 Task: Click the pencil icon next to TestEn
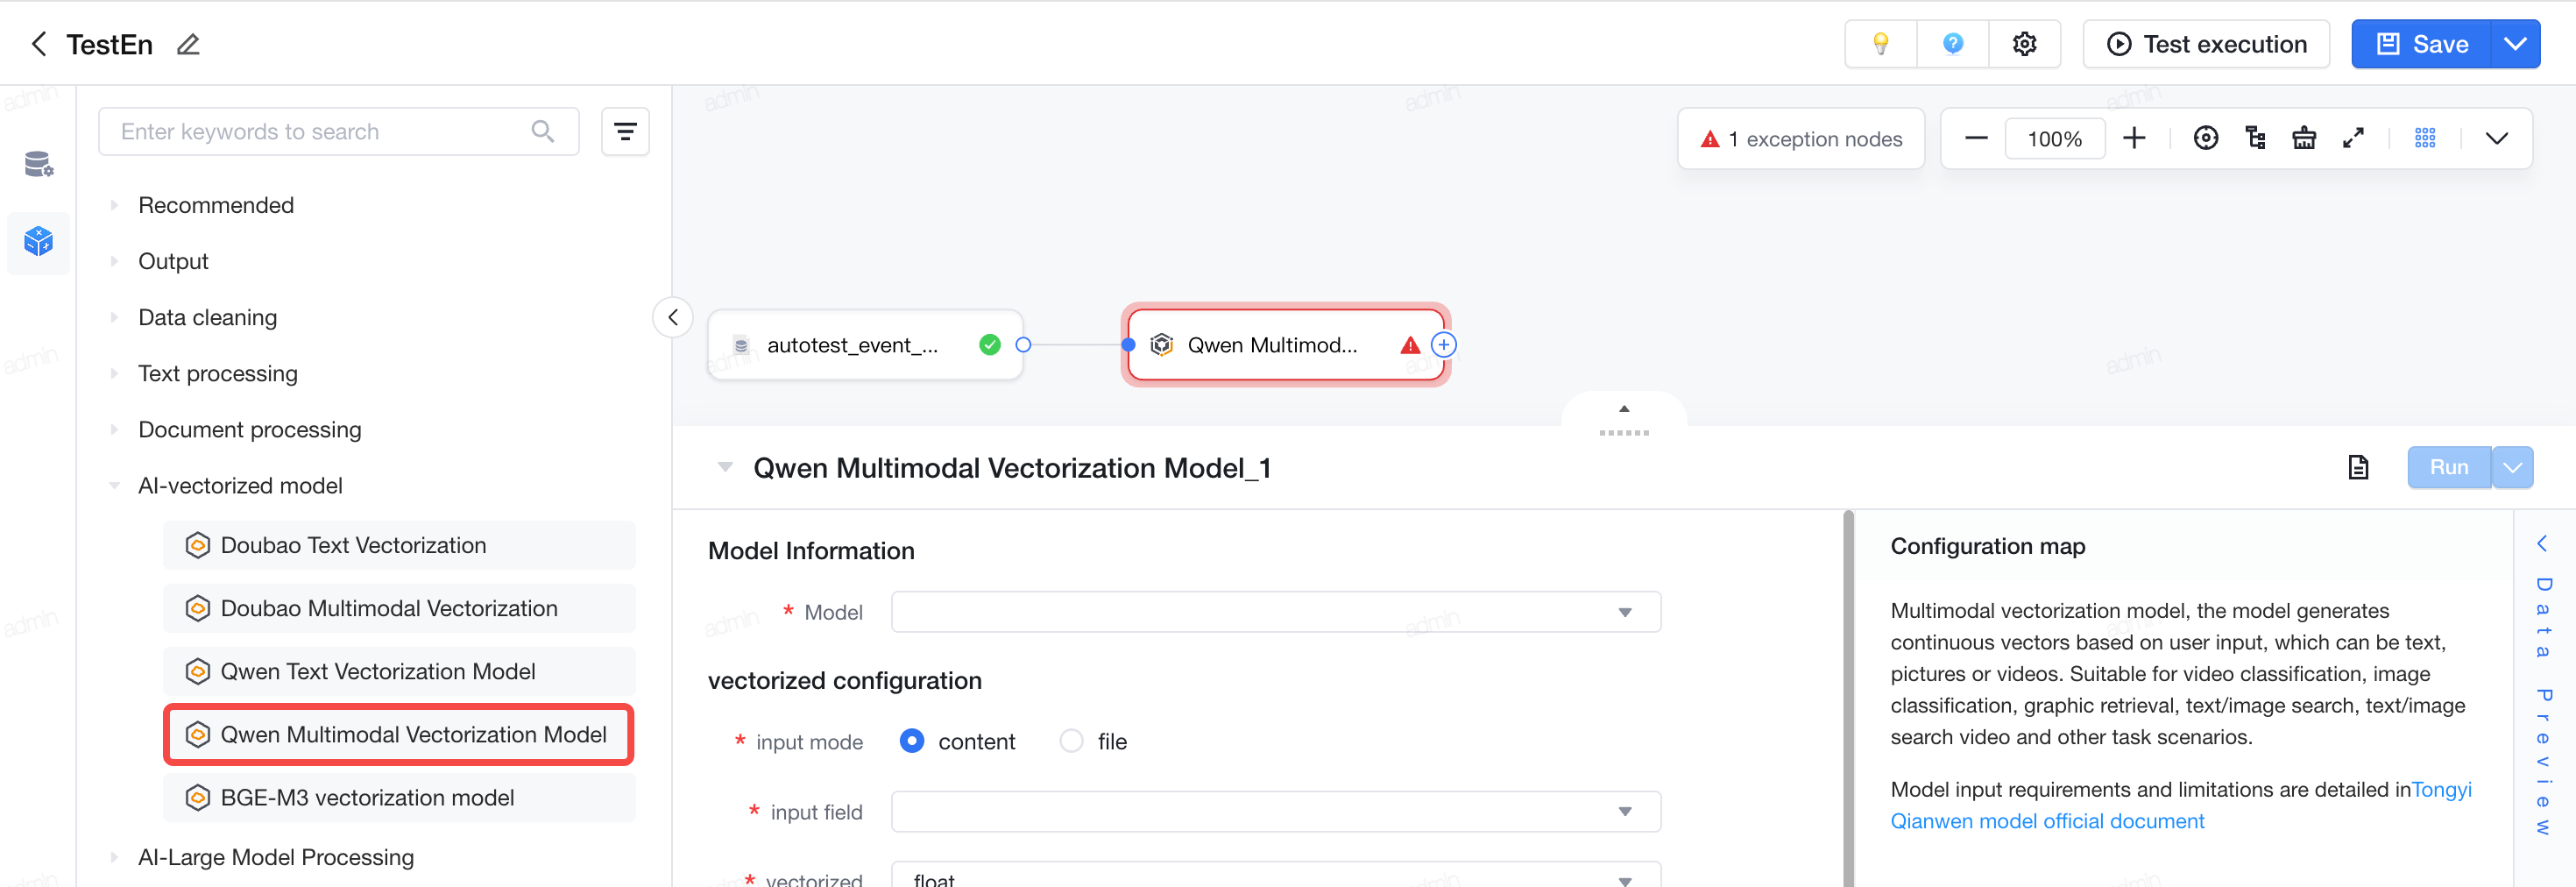tap(188, 44)
